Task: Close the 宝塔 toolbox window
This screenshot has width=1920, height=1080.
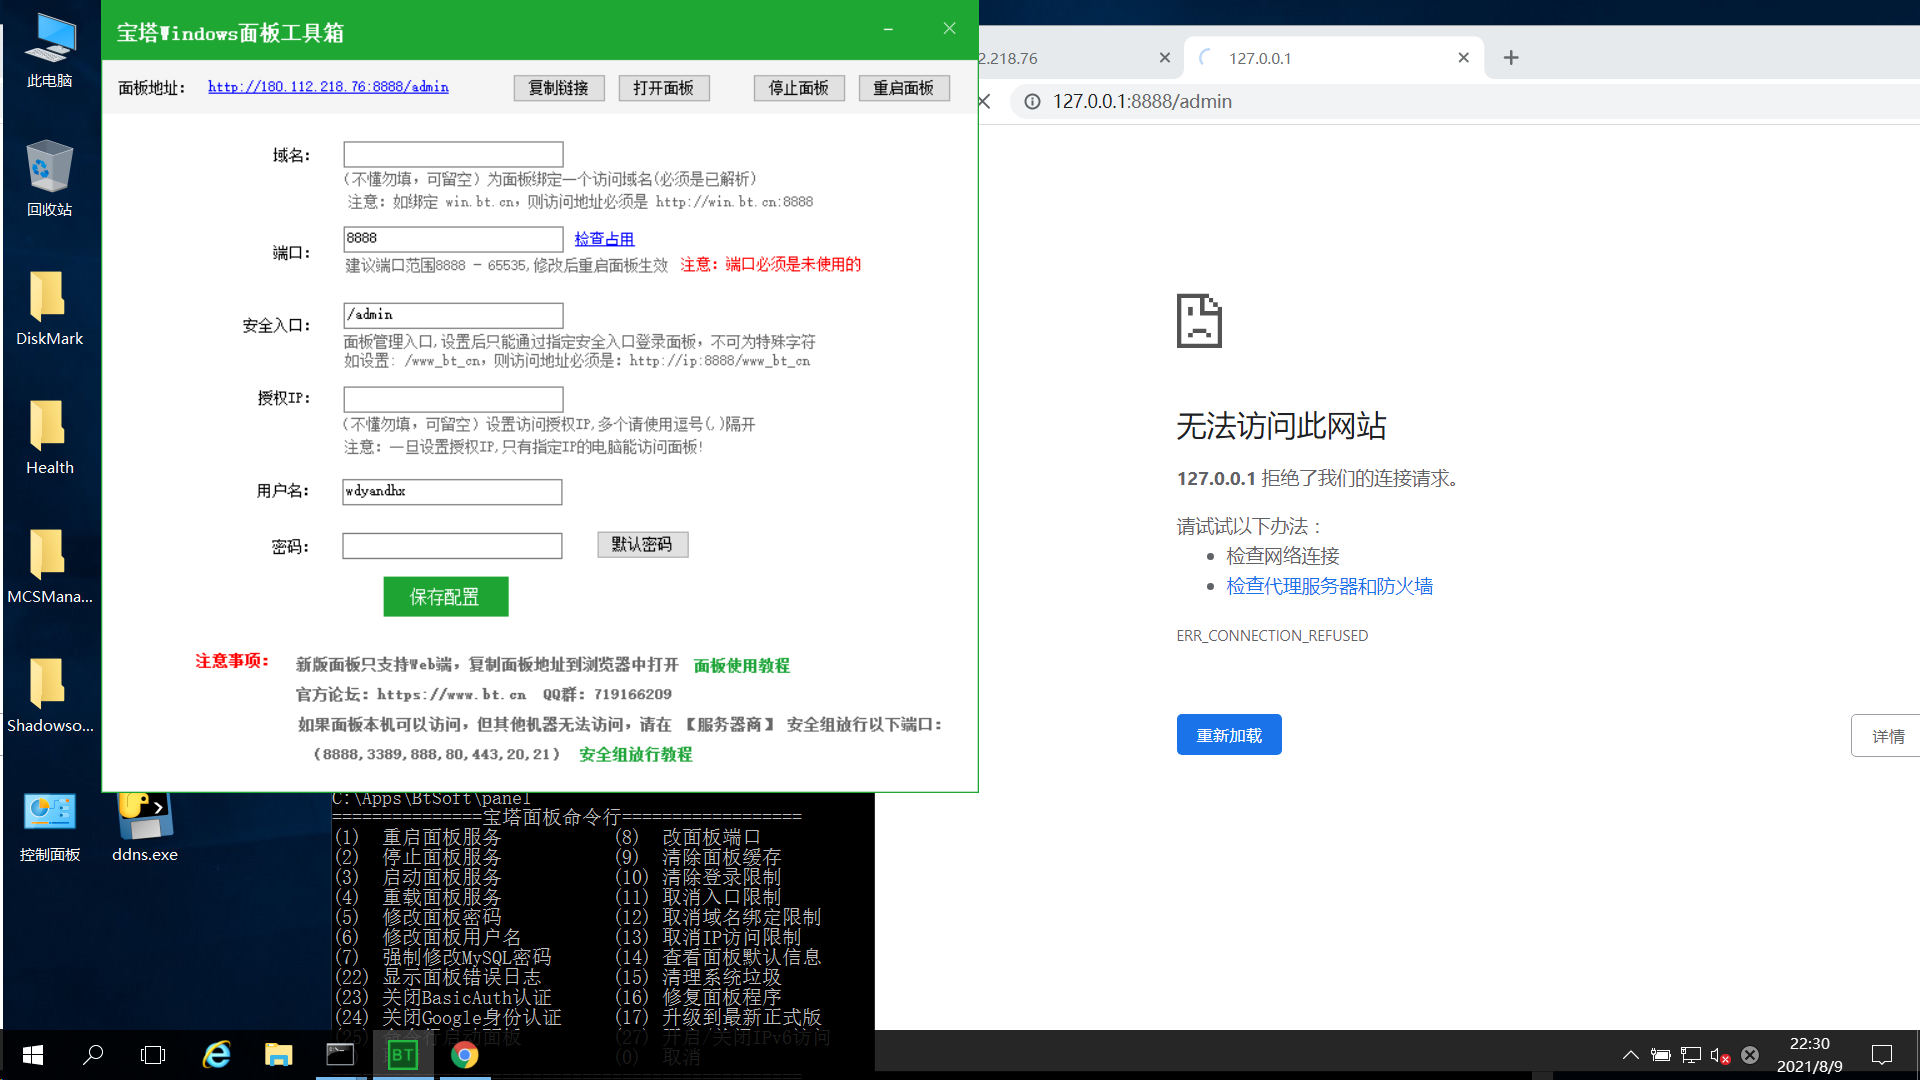Action: point(949,29)
